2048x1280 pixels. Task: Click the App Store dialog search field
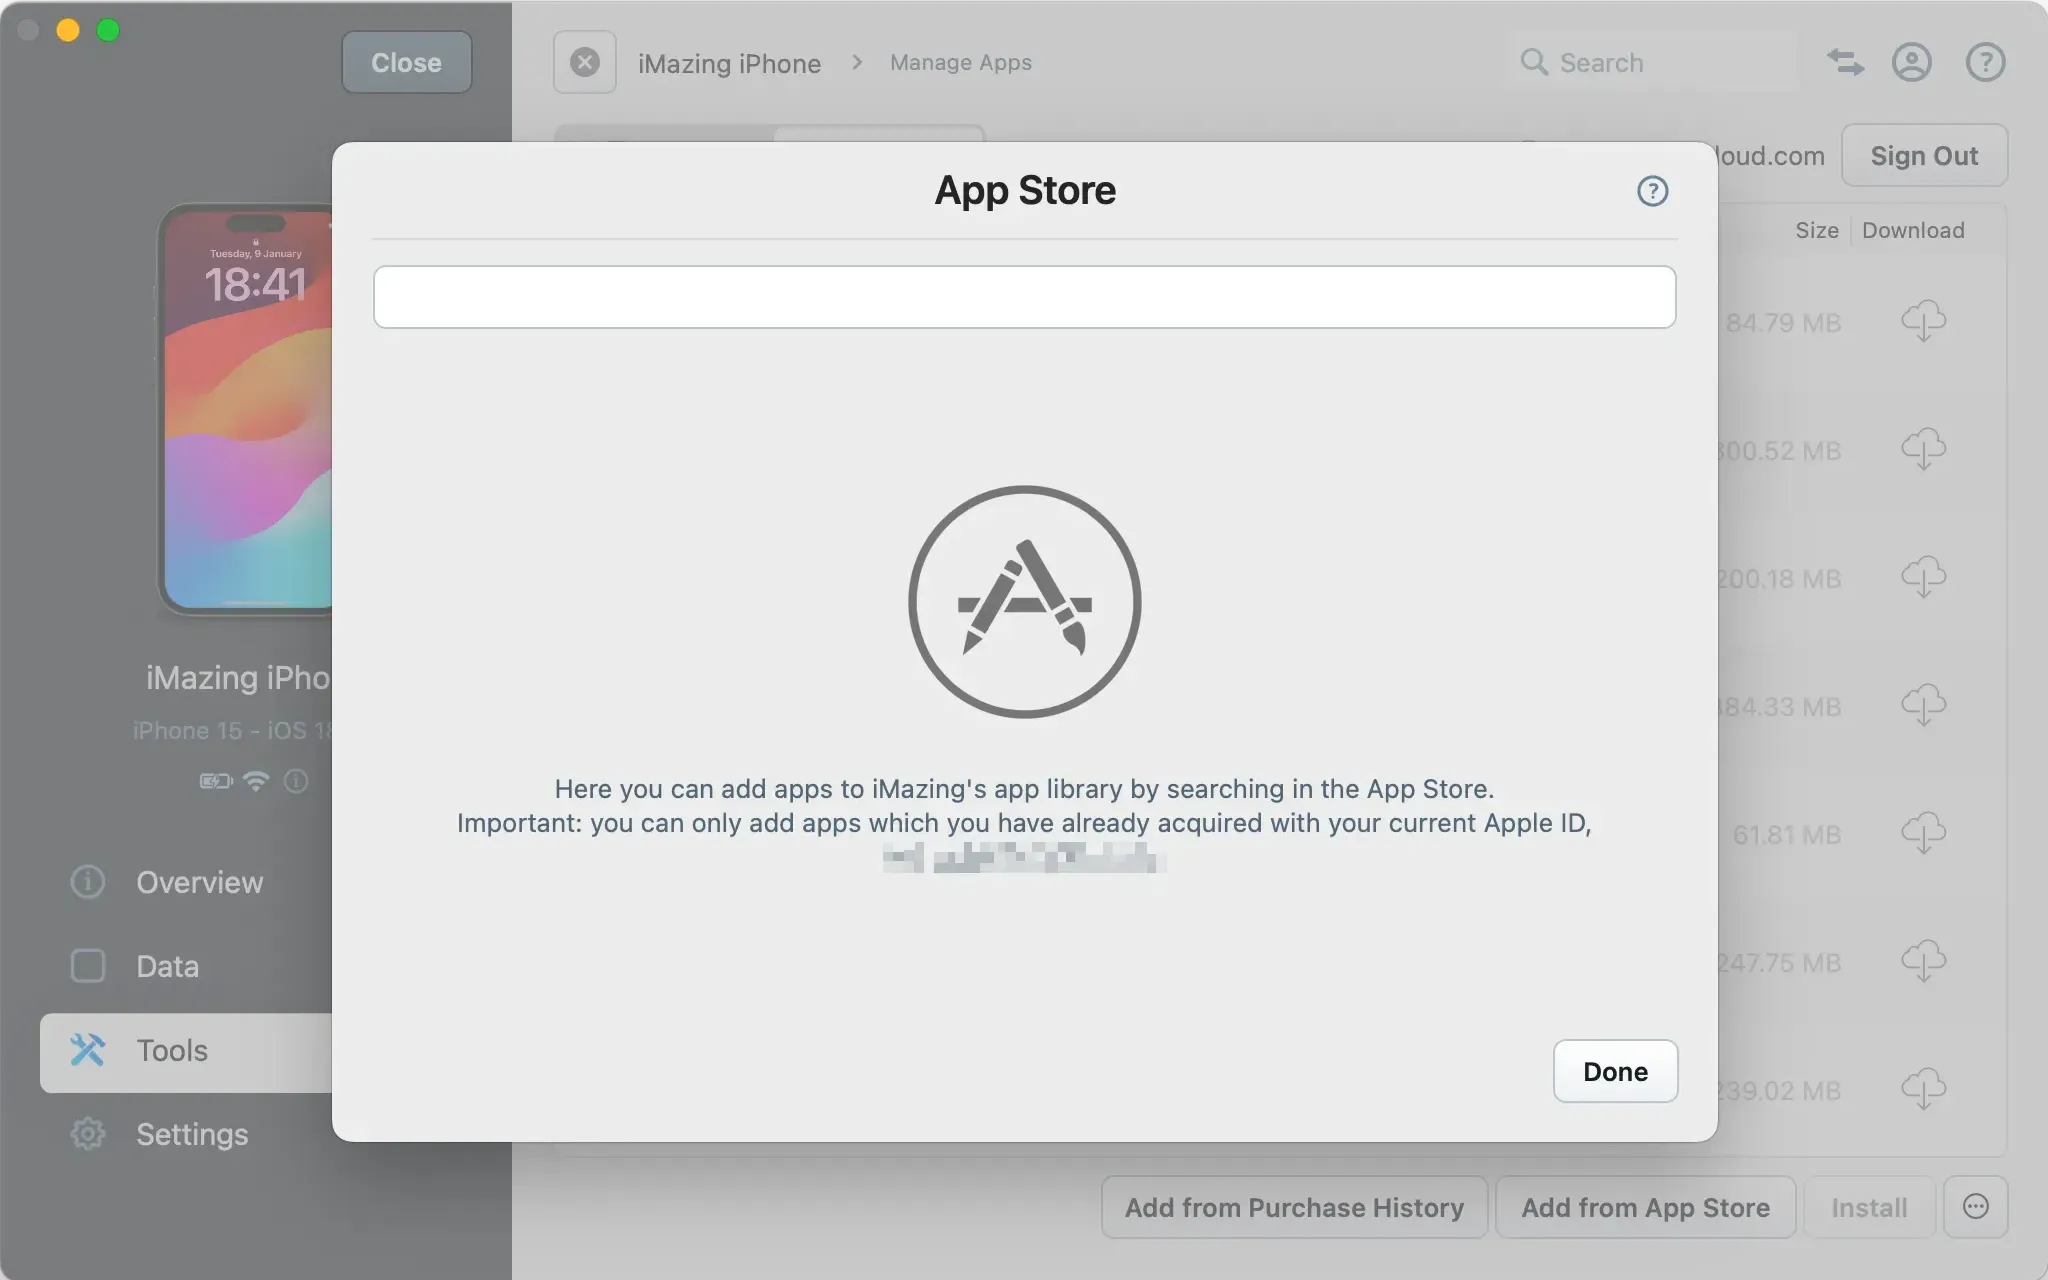click(x=1024, y=297)
